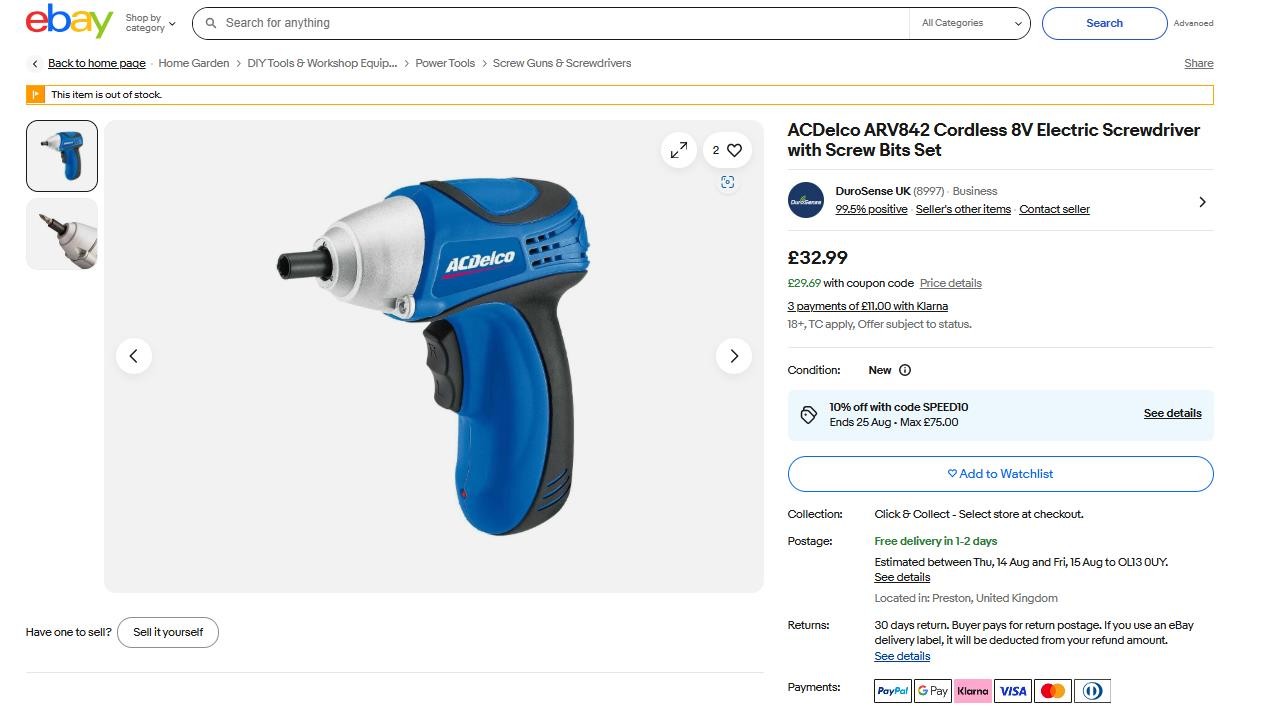Image resolution: width=1264 pixels, height=706 pixels.
Task: Open All Categories dropdown
Action: click(971, 23)
